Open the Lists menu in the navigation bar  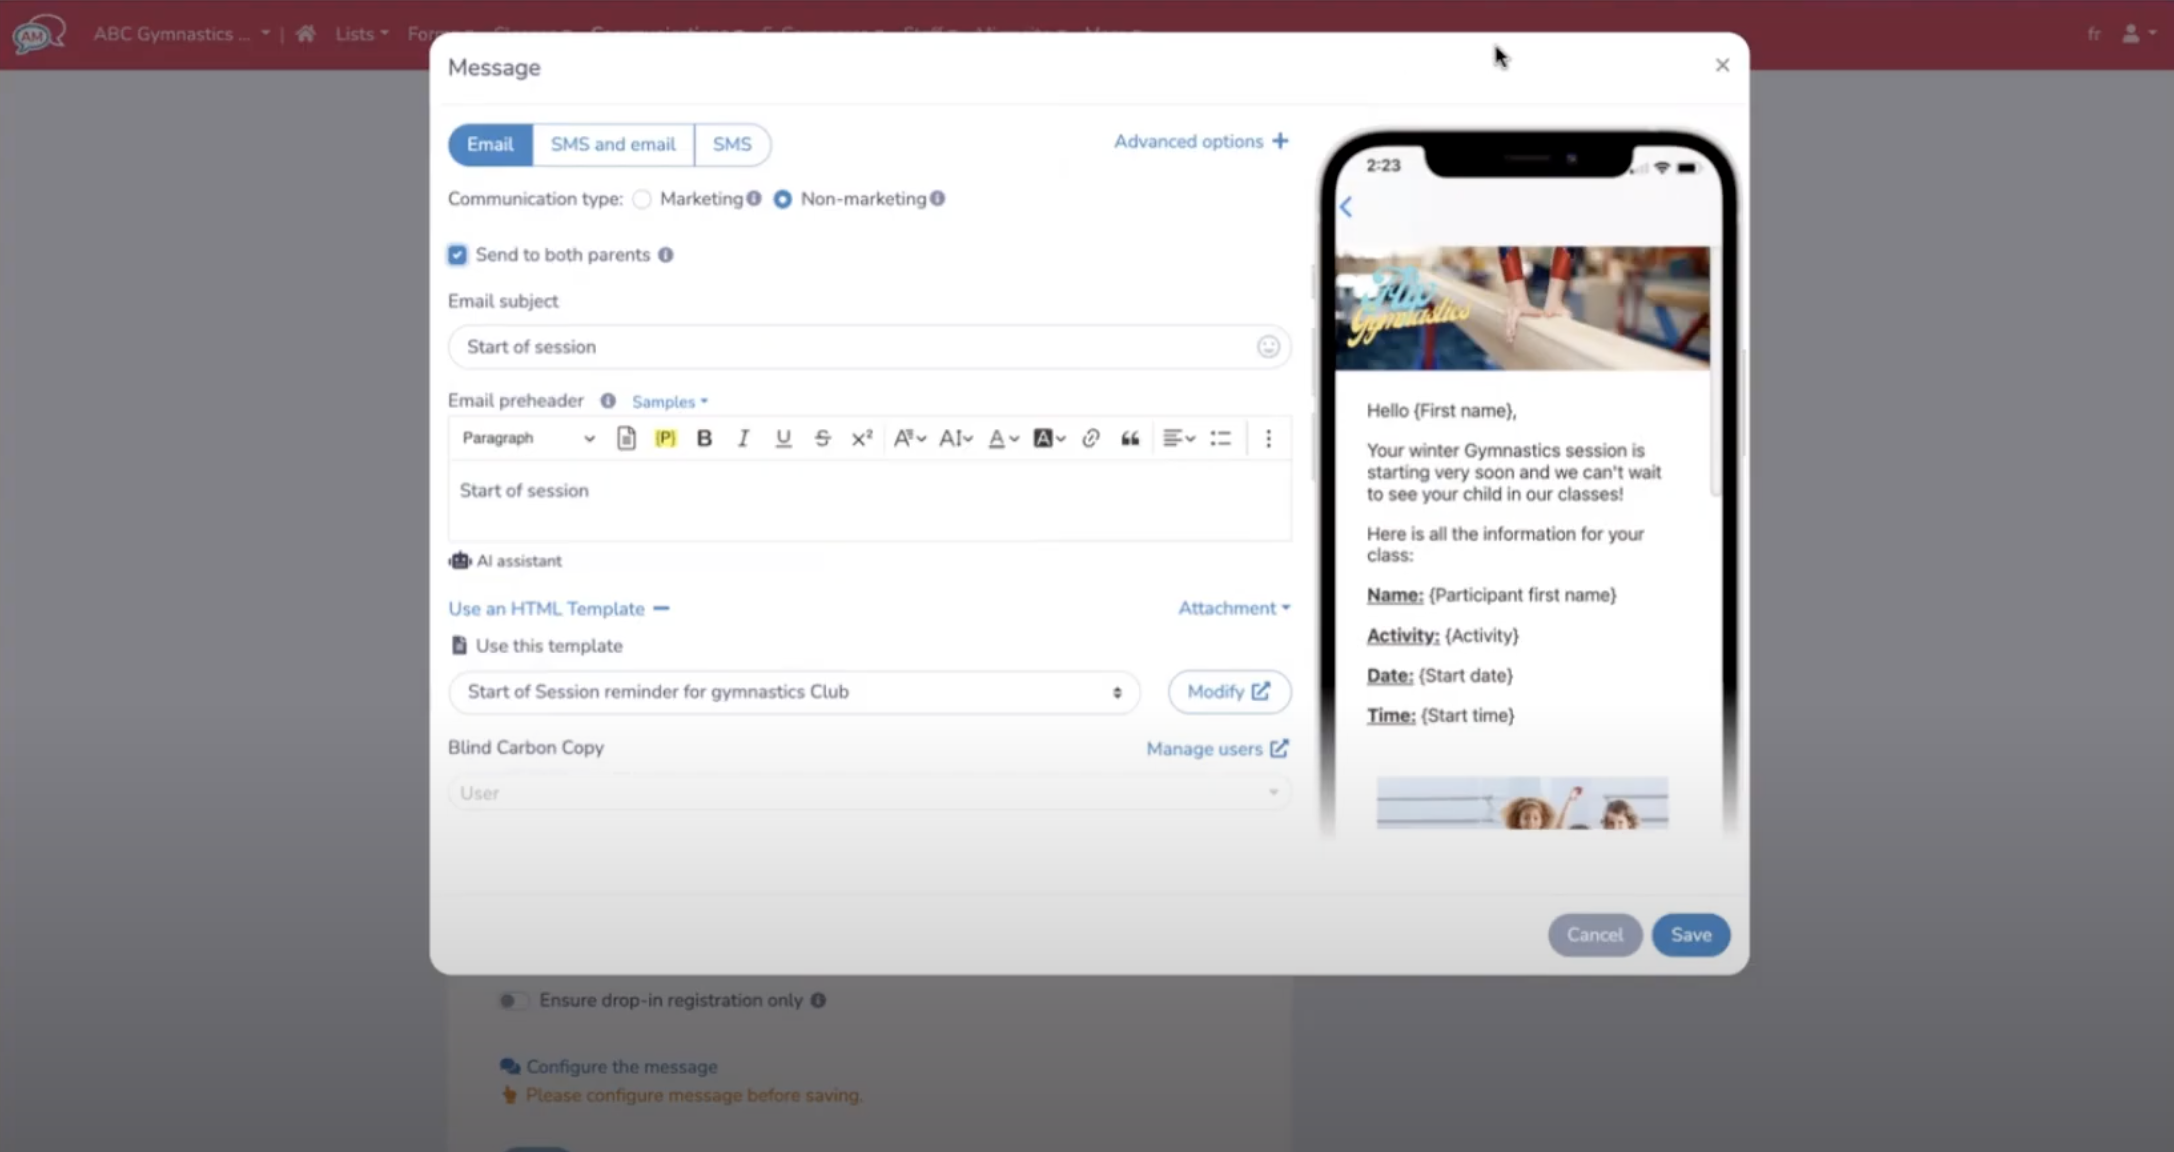pos(360,33)
